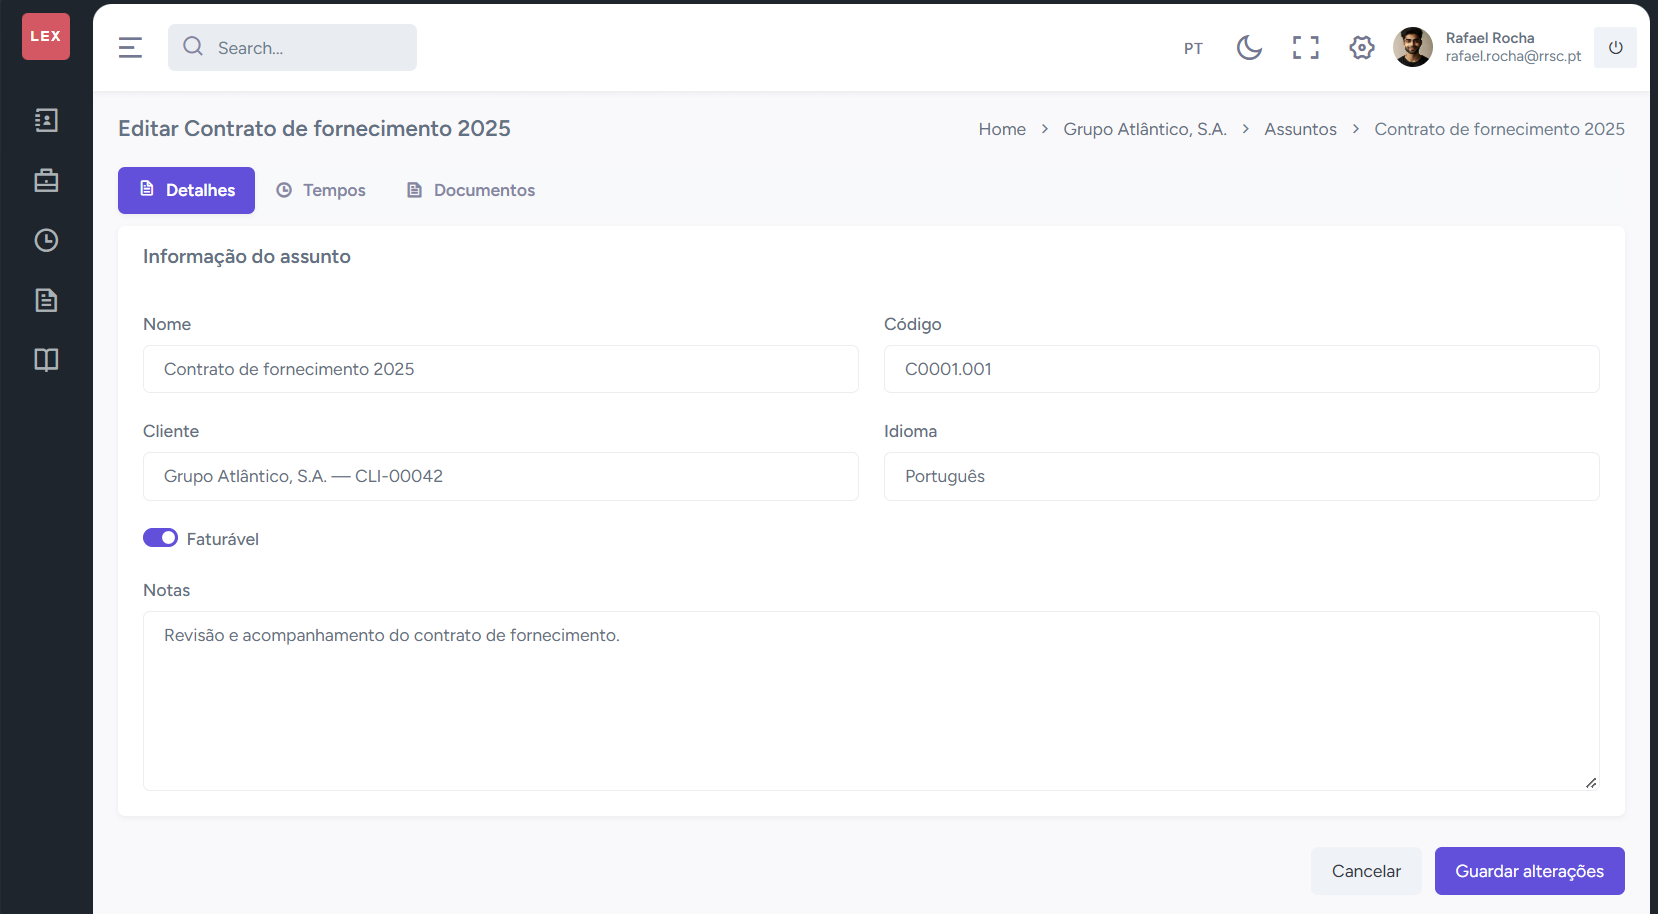Switch to dark mode moon icon

click(x=1249, y=47)
